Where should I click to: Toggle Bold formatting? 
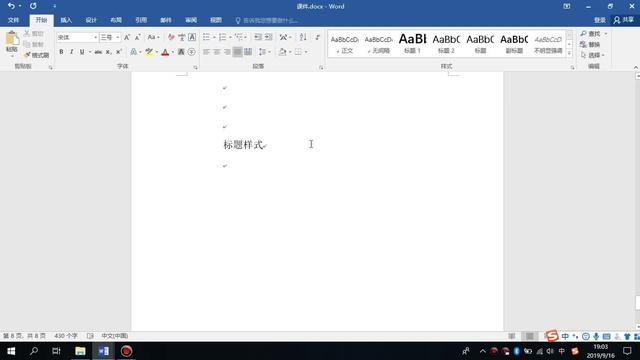pos(61,52)
